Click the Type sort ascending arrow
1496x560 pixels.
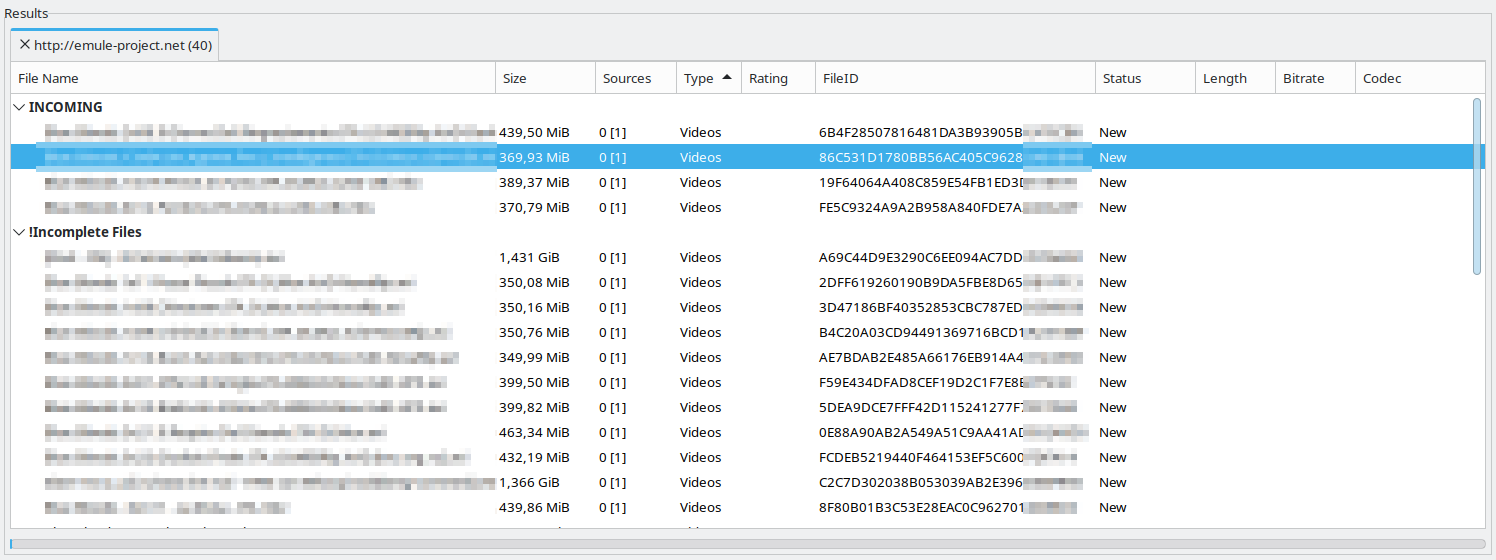pos(726,77)
